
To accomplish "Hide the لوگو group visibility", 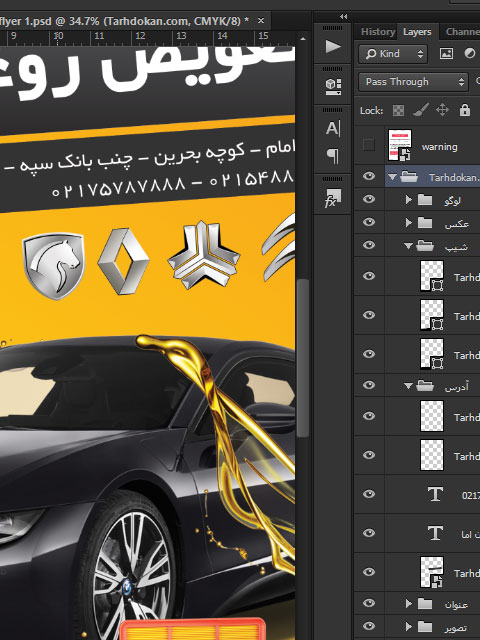I will pyautogui.click(x=369, y=199).
